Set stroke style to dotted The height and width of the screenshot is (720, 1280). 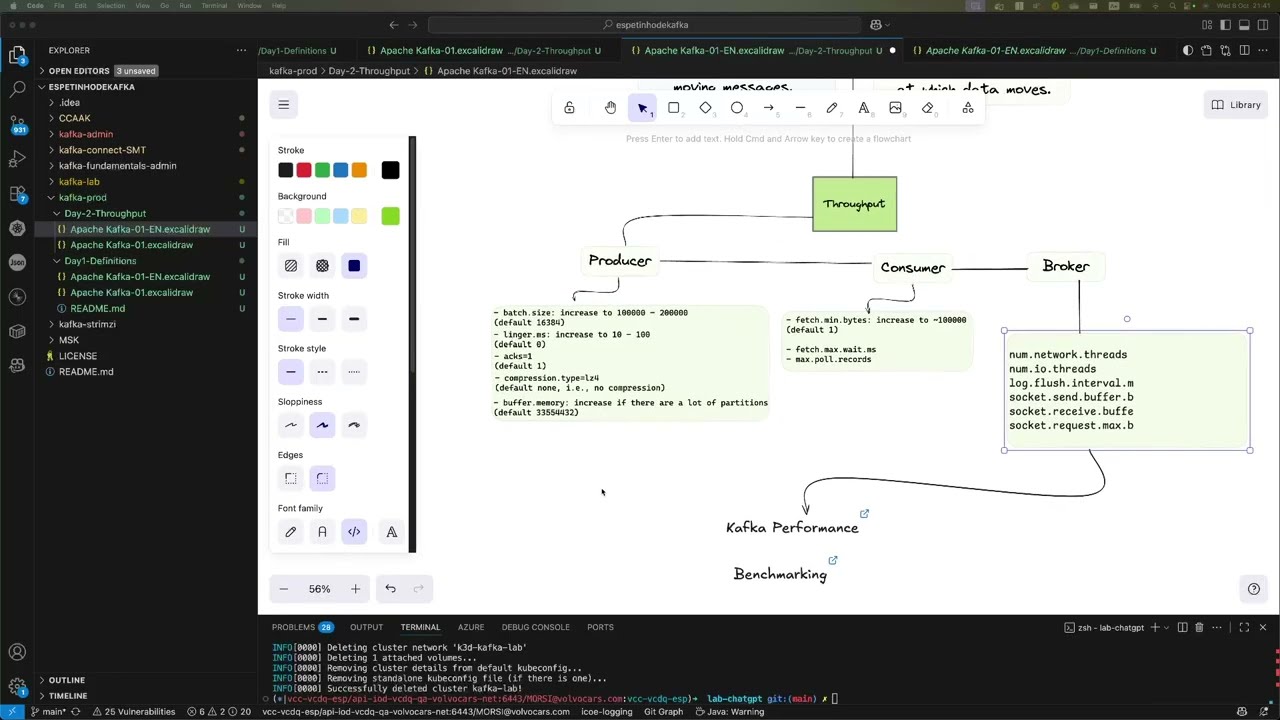[354, 372]
